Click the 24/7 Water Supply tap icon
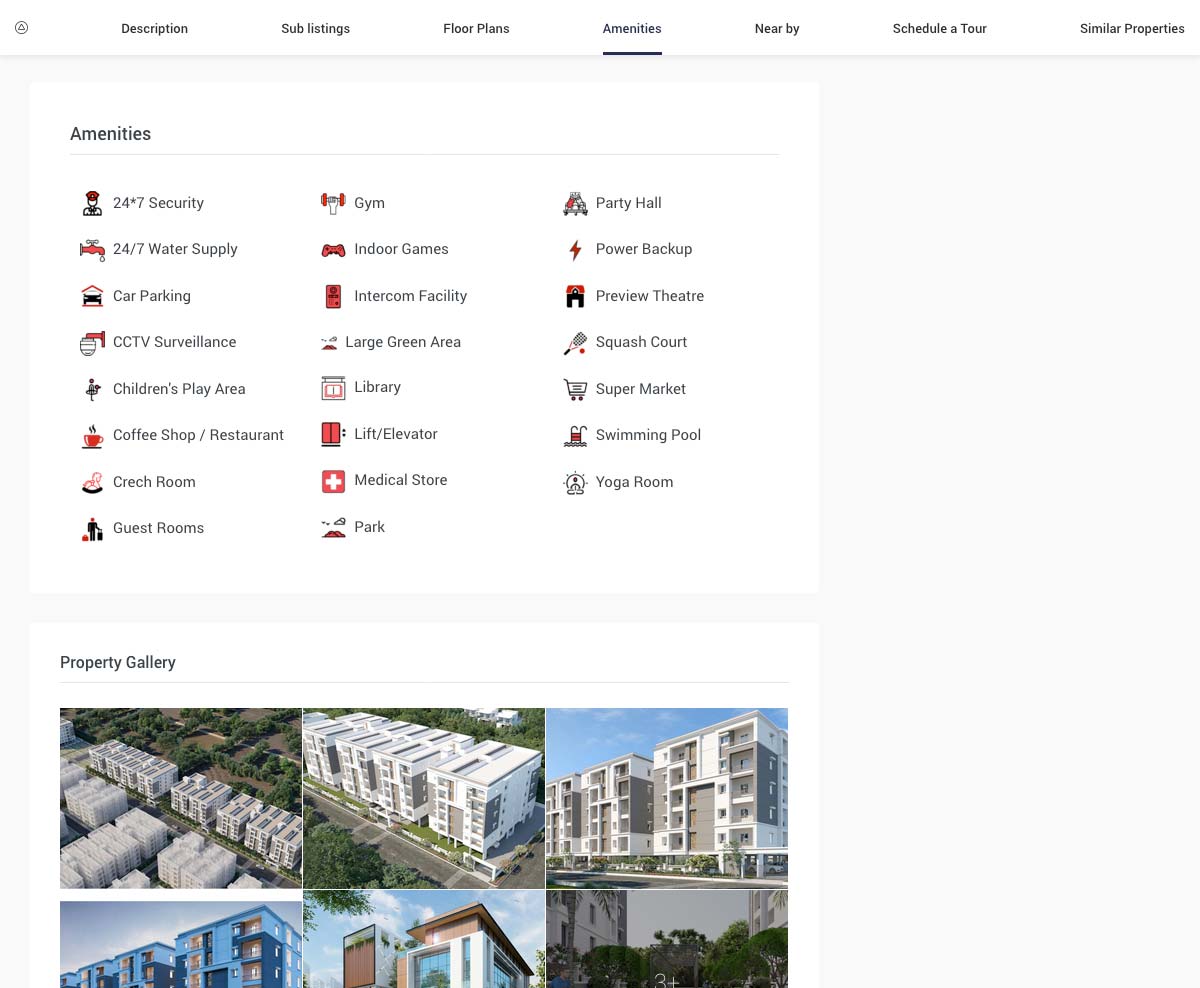This screenshot has width=1200, height=988. pyautogui.click(x=92, y=249)
